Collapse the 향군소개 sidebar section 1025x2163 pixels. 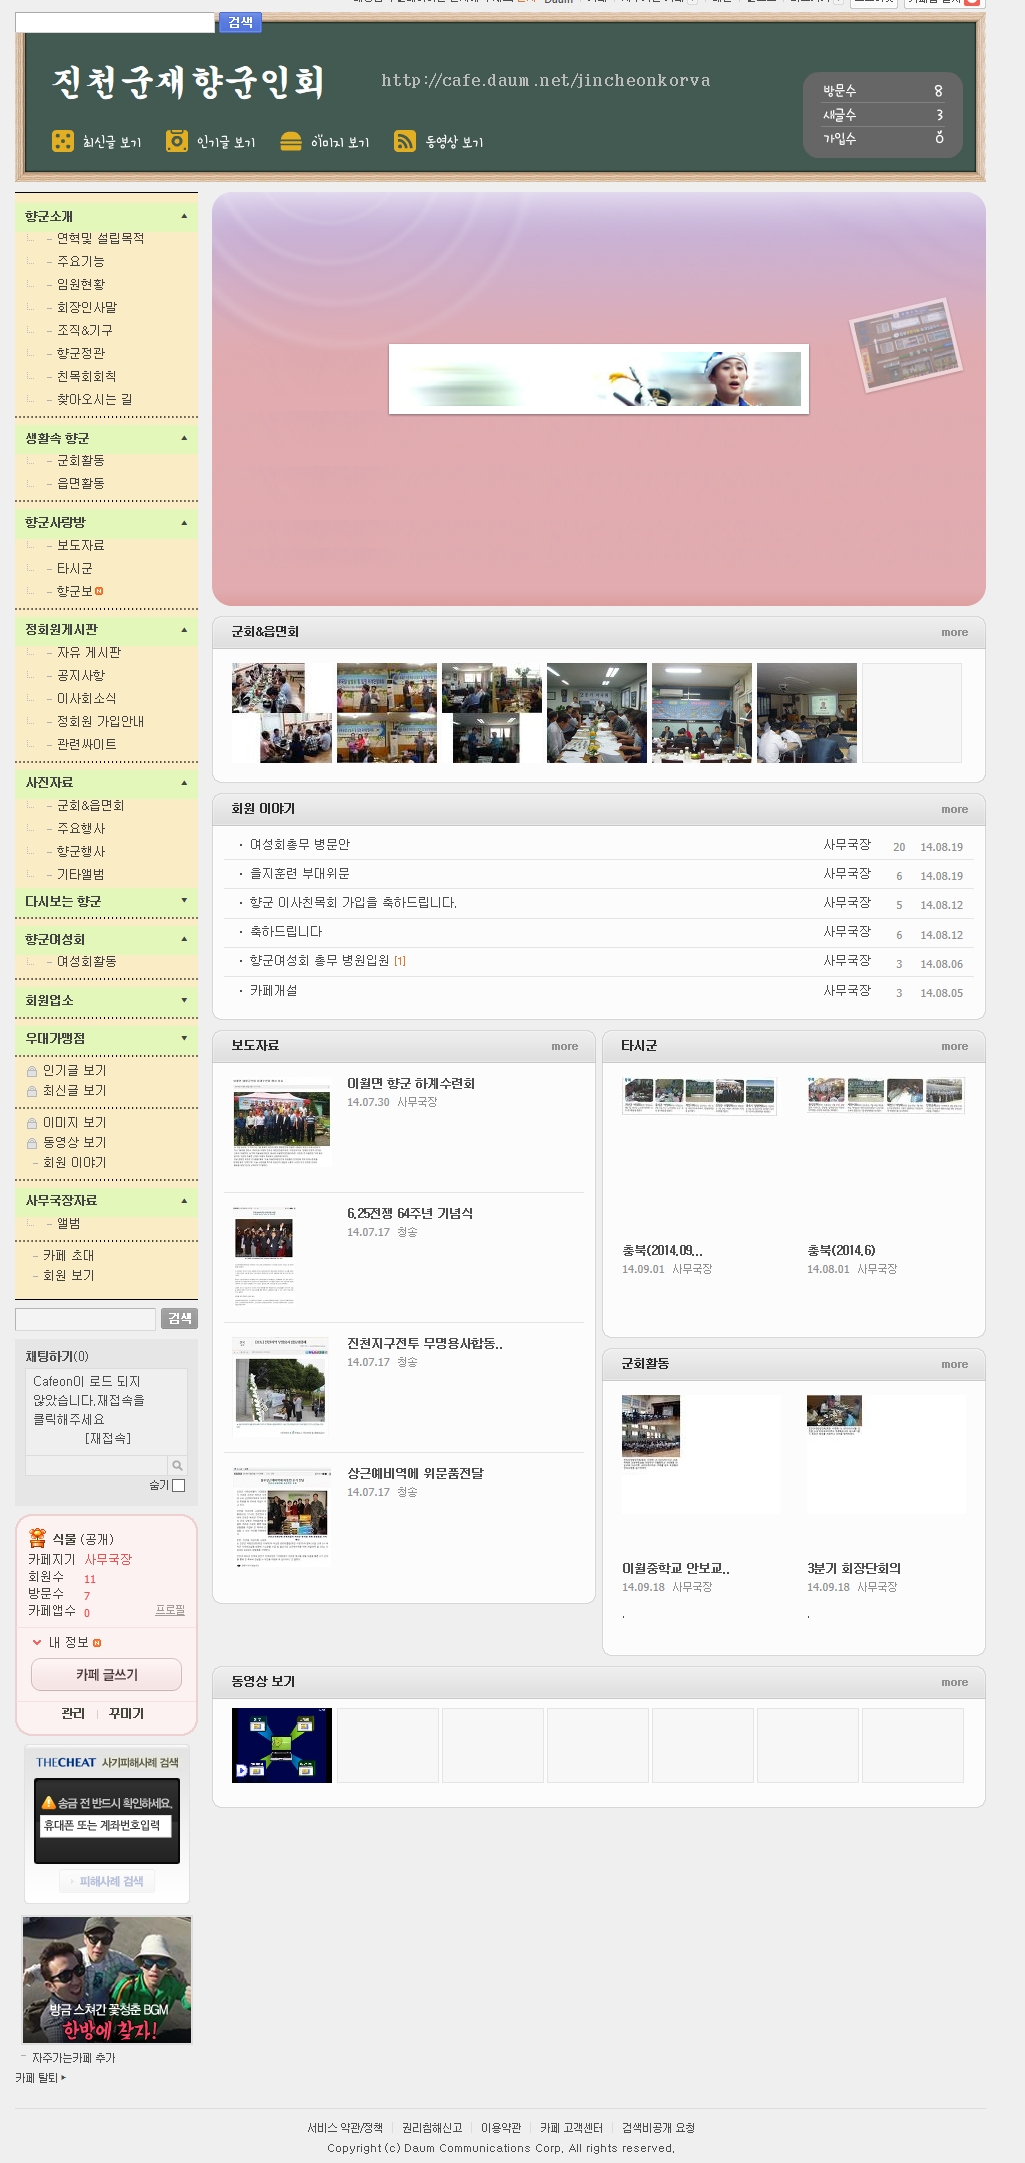(x=184, y=216)
